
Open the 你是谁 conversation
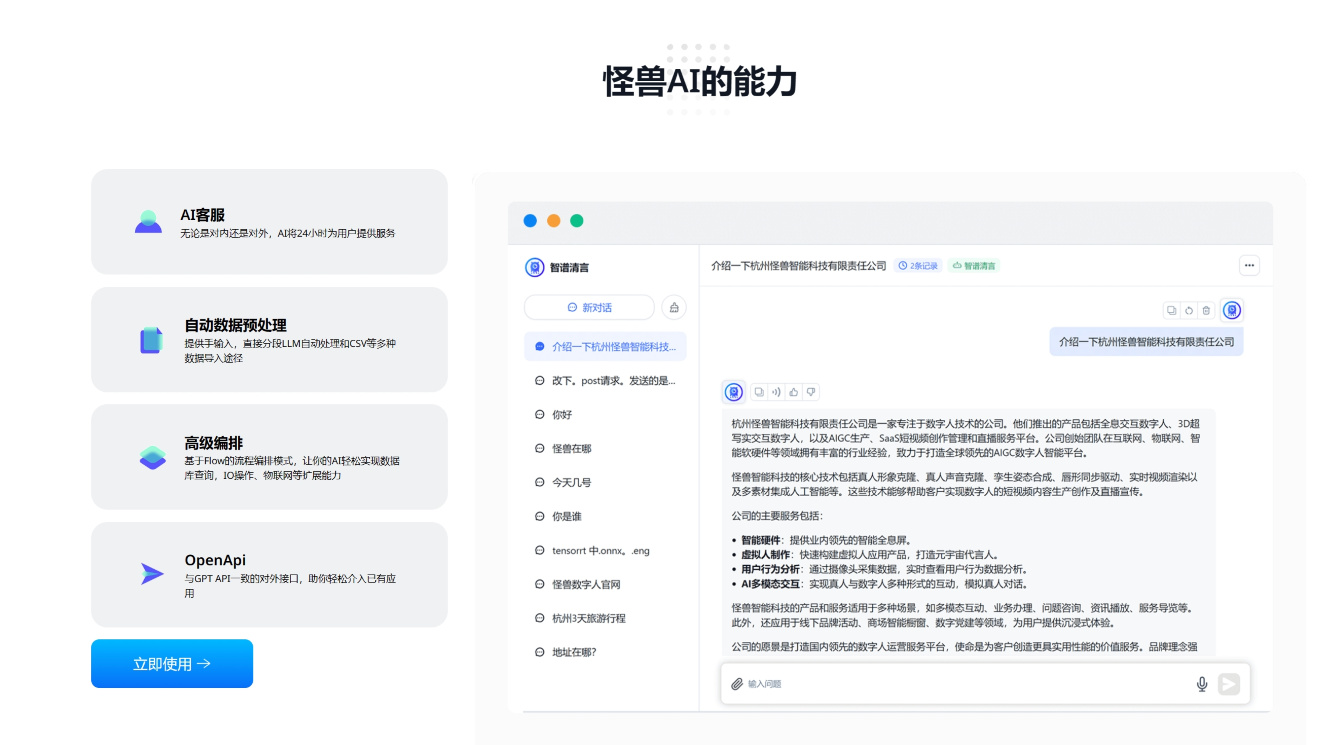(605, 516)
